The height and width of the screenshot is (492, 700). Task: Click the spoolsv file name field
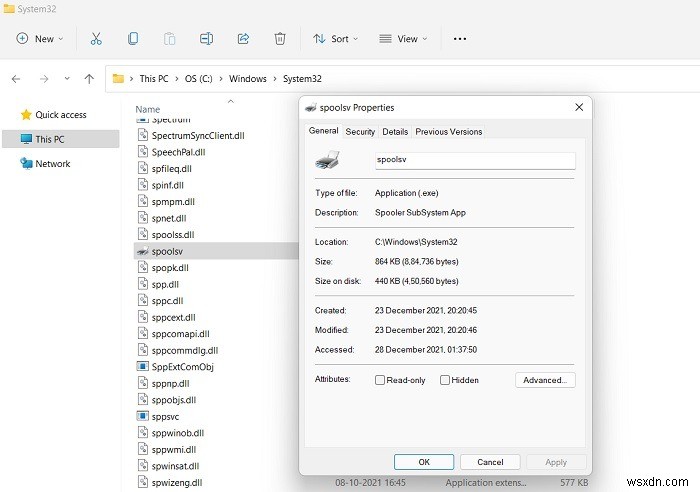tap(475, 160)
